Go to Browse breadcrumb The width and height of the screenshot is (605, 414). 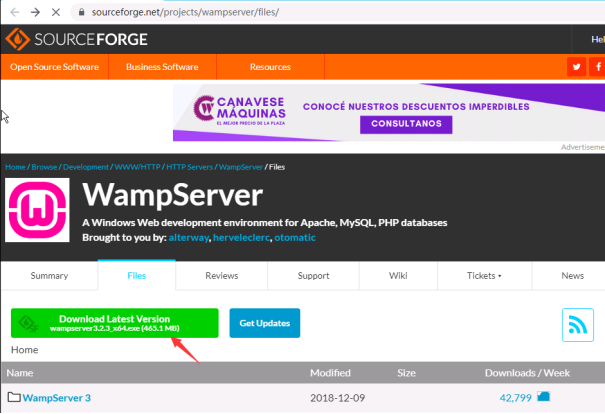pos(44,167)
